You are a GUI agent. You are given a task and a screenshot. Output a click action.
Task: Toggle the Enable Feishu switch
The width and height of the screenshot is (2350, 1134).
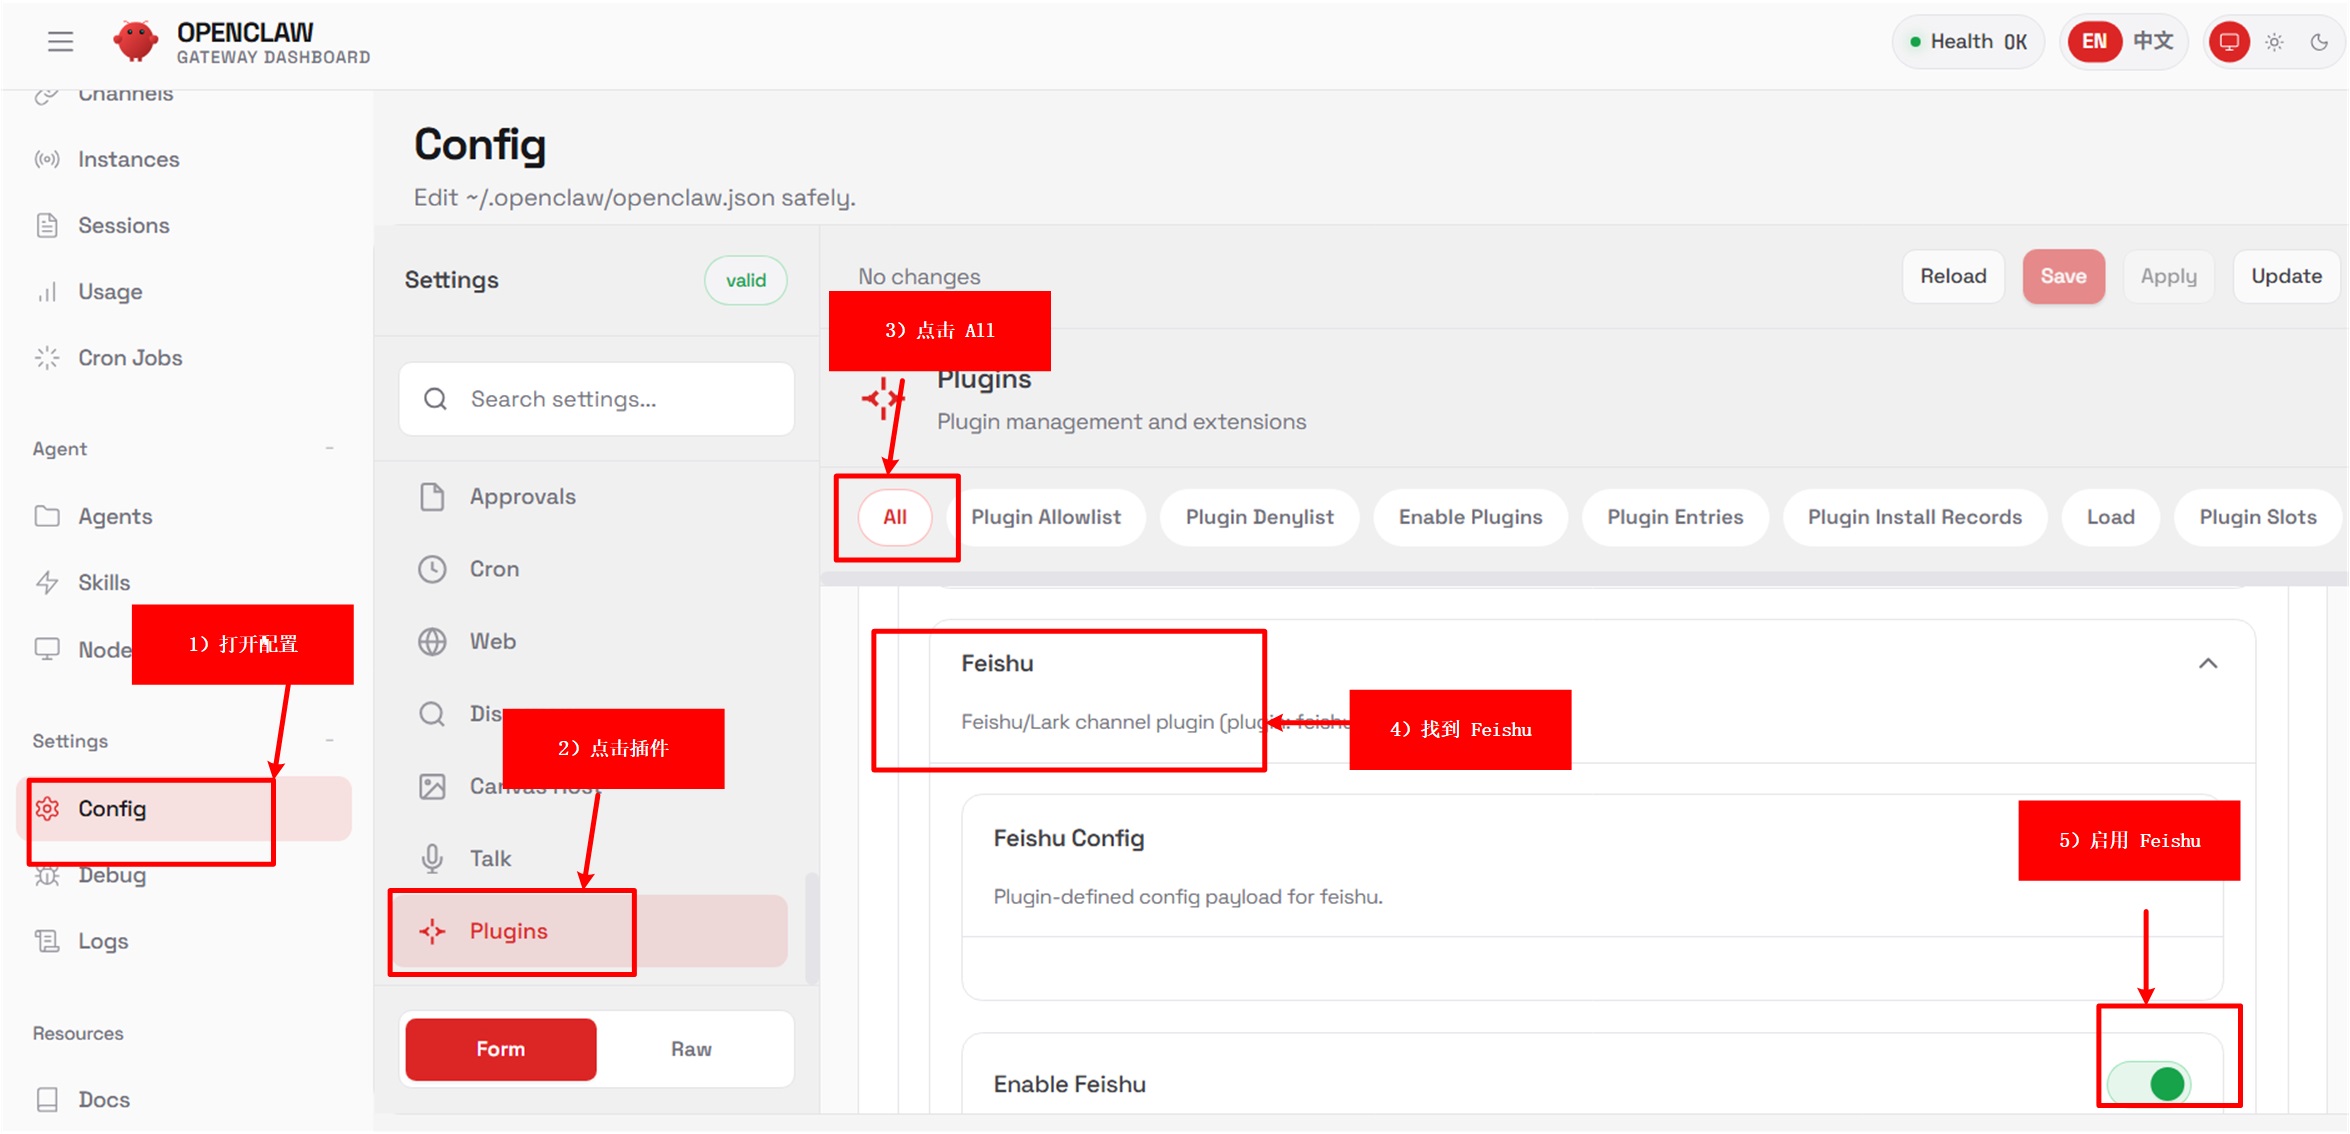tap(2148, 1083)
